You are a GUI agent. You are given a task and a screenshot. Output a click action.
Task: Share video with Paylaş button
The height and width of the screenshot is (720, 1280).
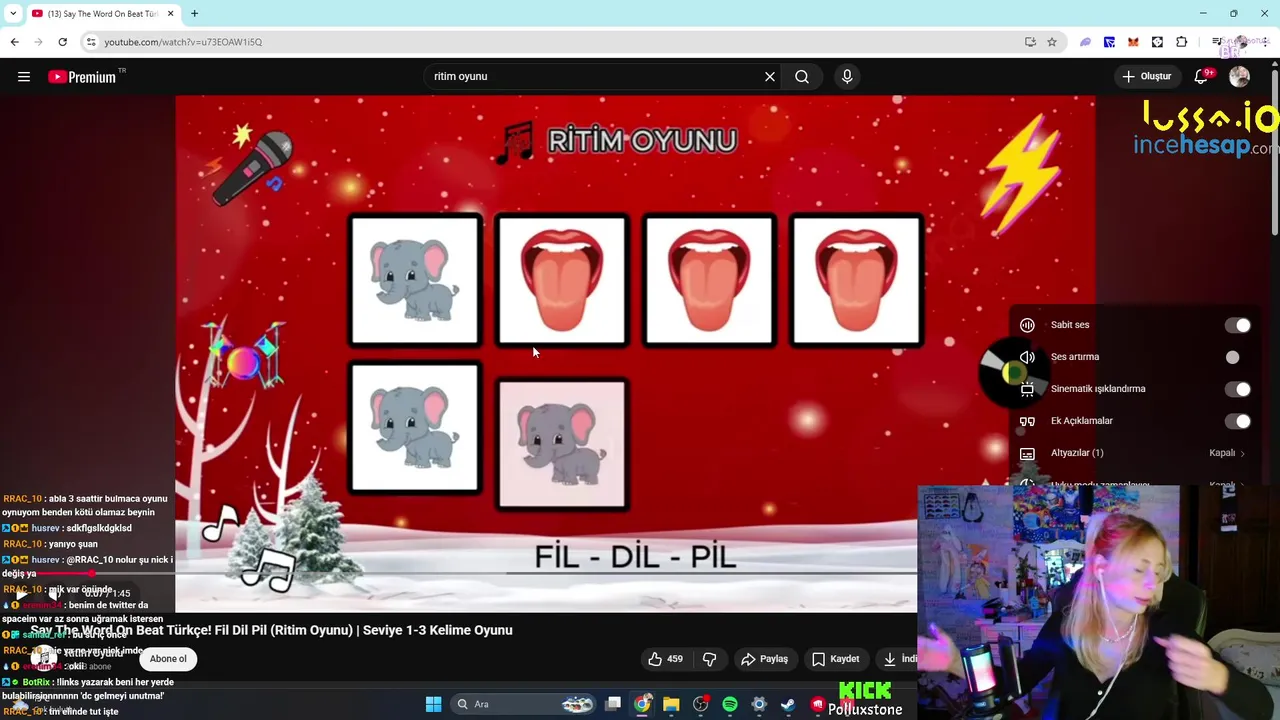tap(764, 659)
